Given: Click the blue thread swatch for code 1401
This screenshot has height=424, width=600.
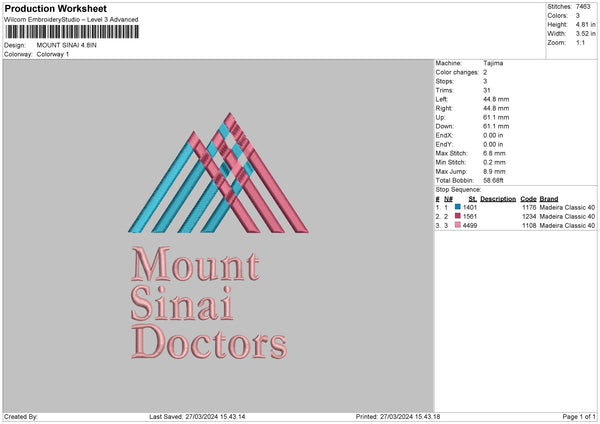Looking at the screenshot, I should pos(458,207).
